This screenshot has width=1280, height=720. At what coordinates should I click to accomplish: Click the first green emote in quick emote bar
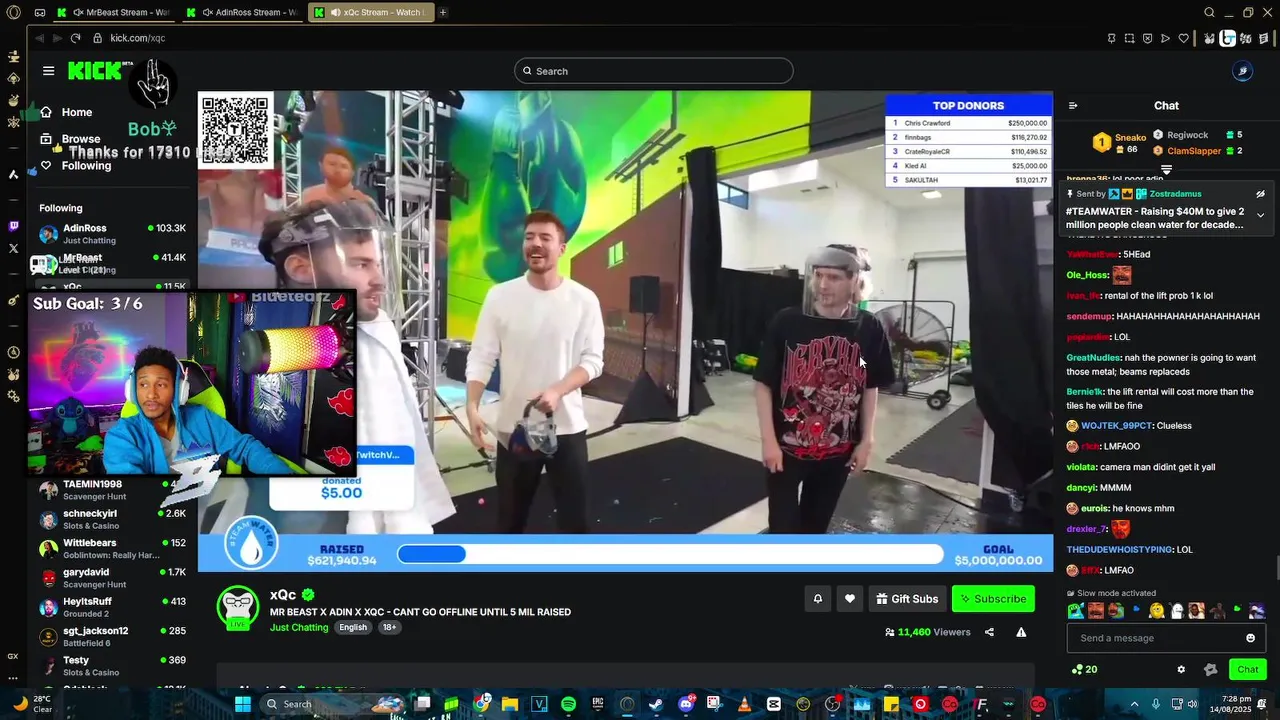pyautogui.click(x=1076, y=611)
